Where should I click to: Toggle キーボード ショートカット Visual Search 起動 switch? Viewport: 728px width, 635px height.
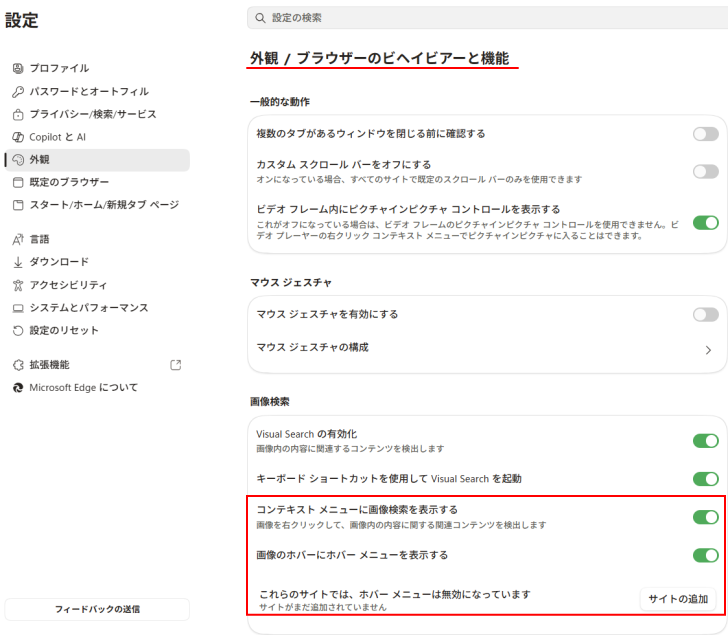pos(706,479)
